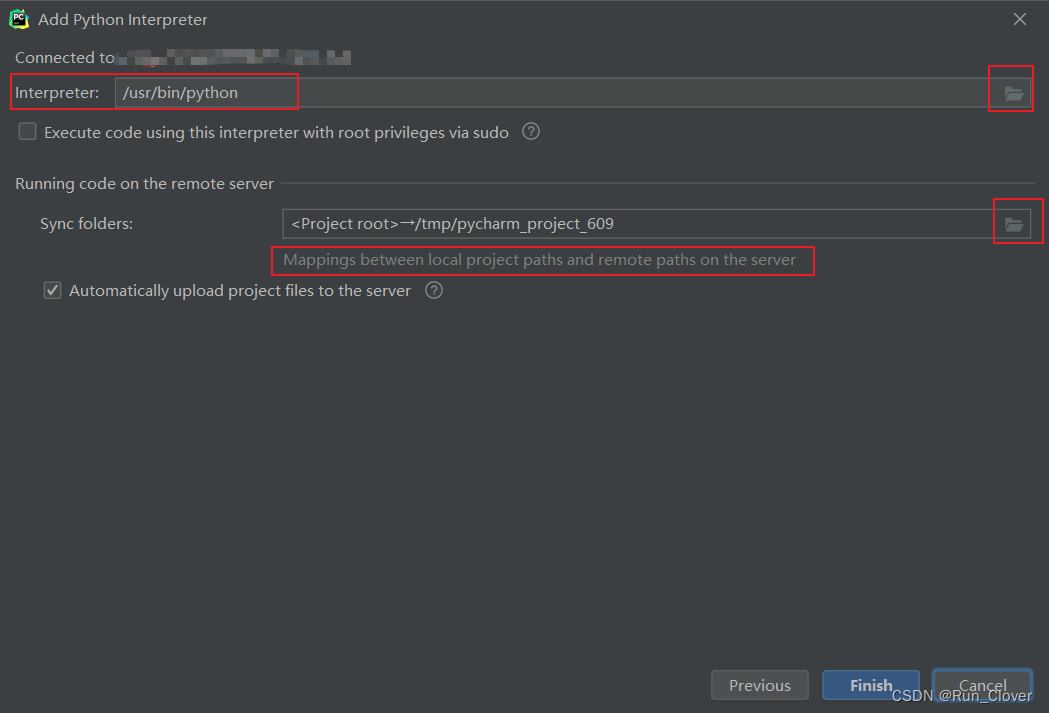Click help icon beside automatic upload option
1049x713 pixels.
pyautogui.click(x=434, y=290)
